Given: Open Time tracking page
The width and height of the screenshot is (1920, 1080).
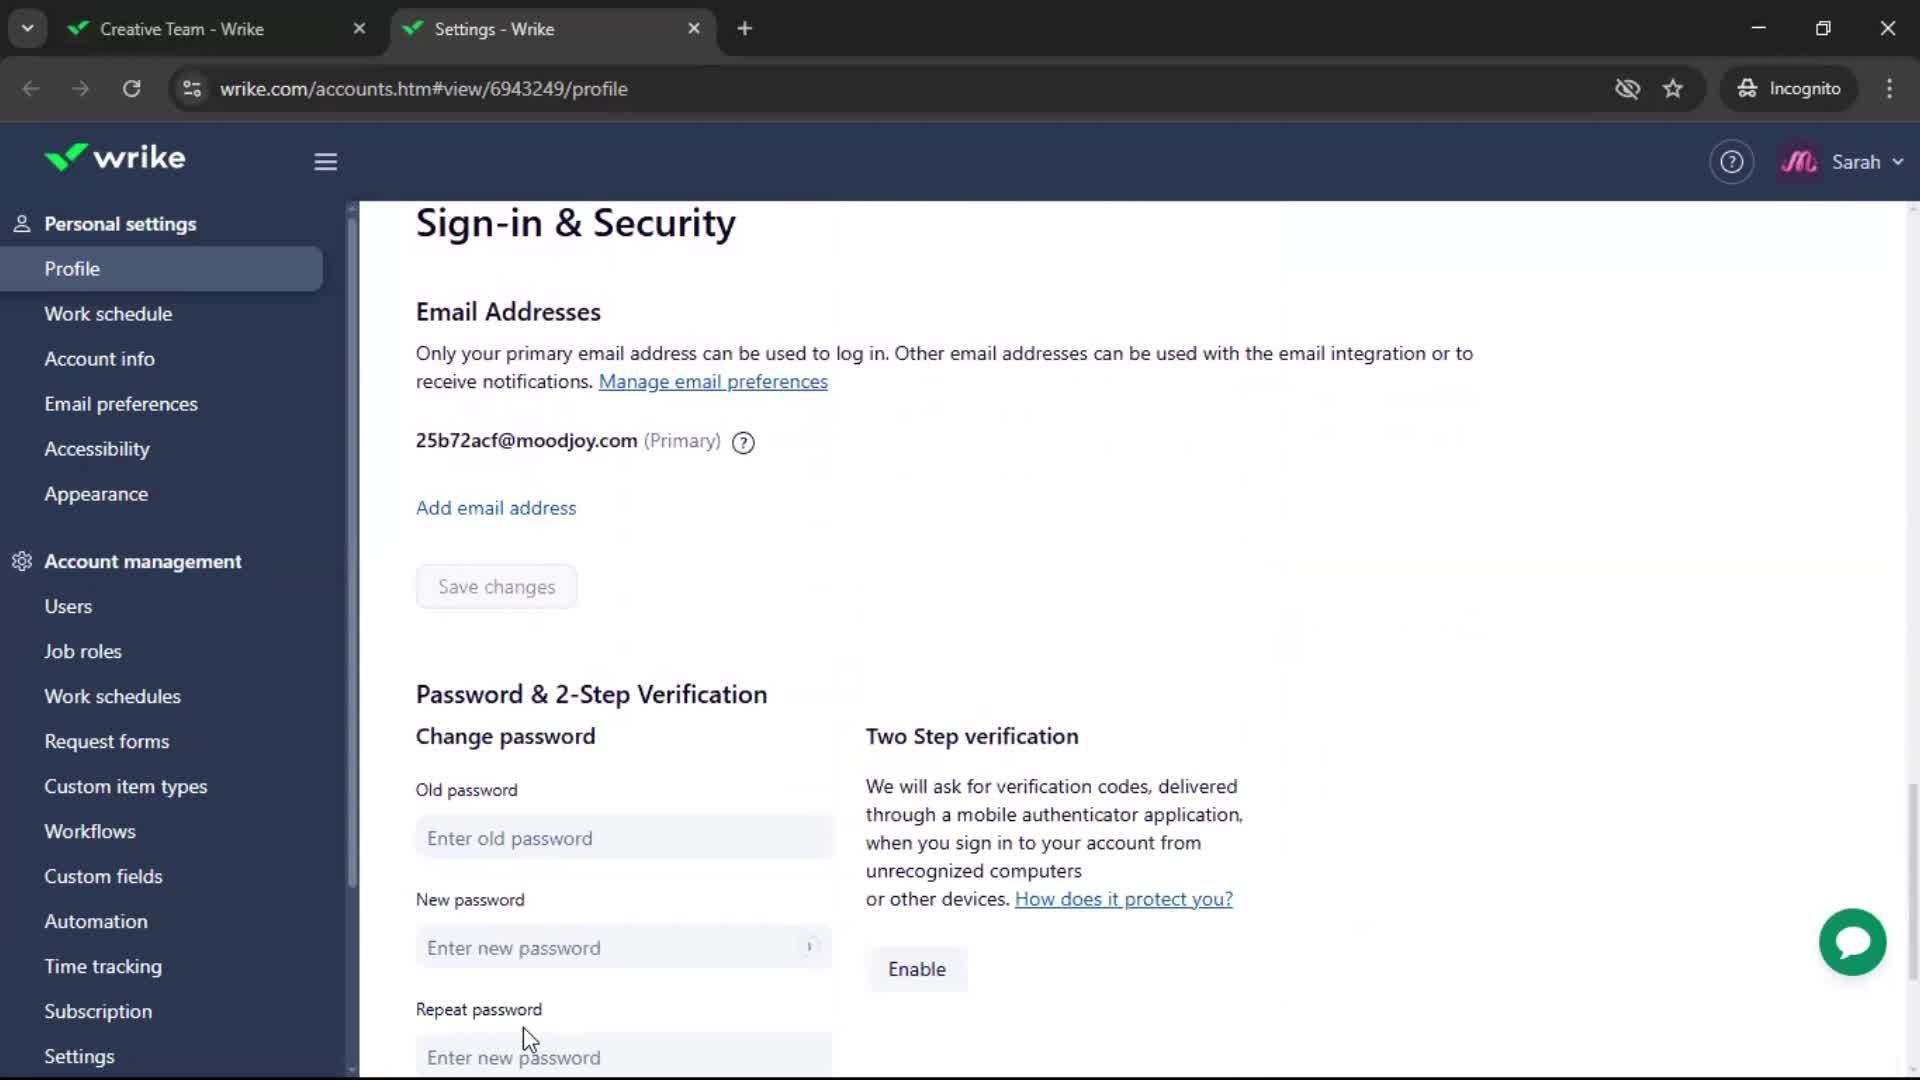Looking at the screenshot, I should (x=103, y=967).
